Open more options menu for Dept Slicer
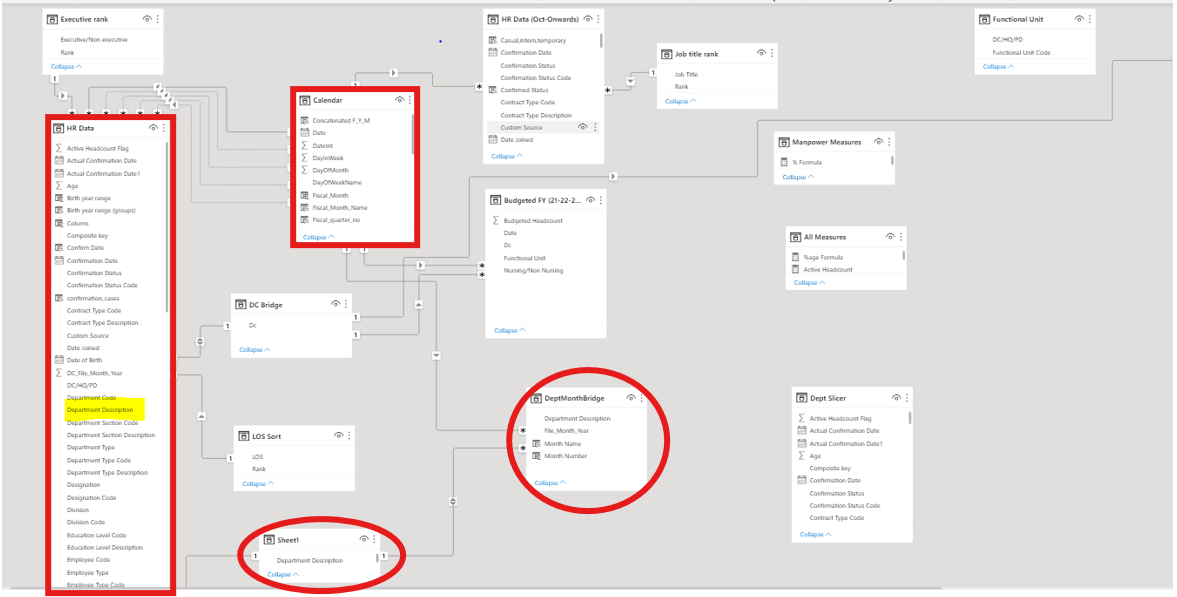This screenshot has width=1177, height=597. click(x=907, y=398)
